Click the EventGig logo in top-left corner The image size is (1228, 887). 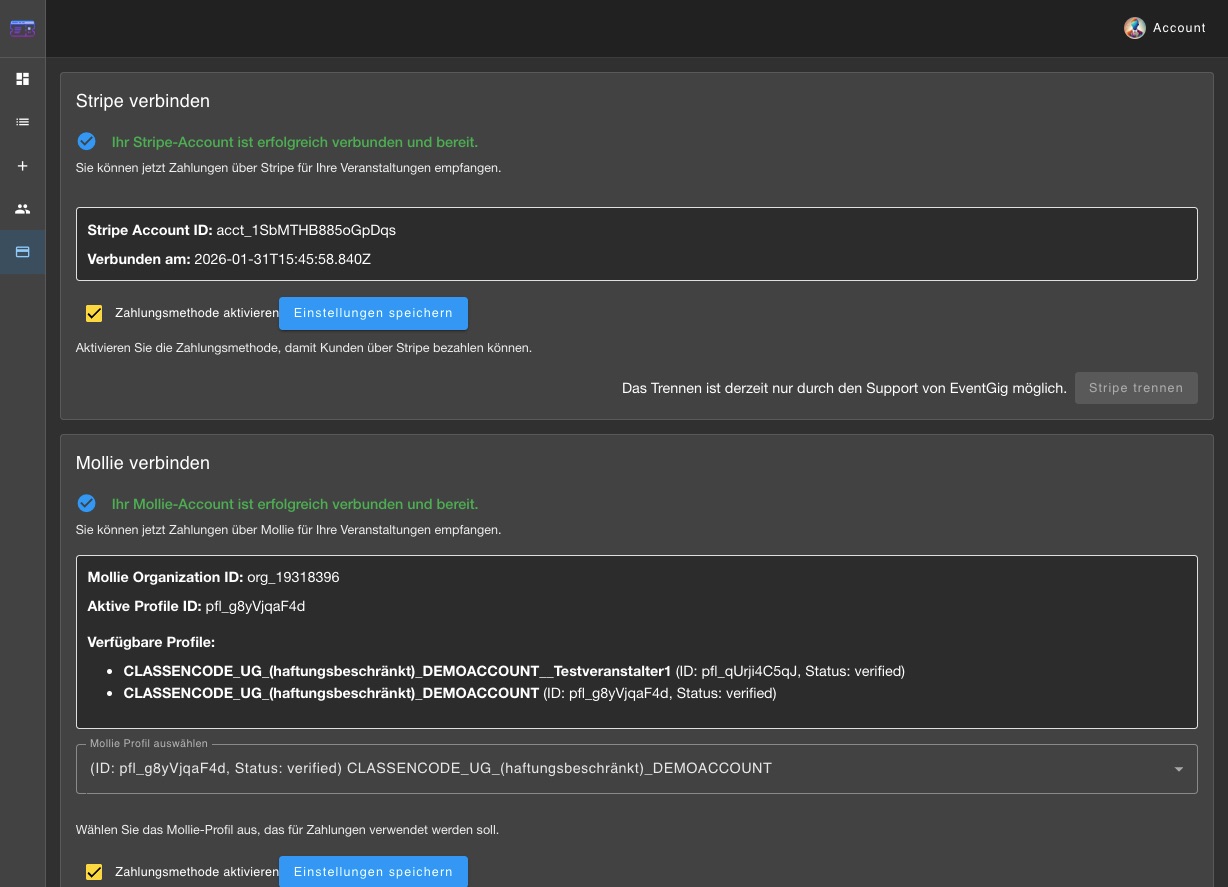(22, 28)
